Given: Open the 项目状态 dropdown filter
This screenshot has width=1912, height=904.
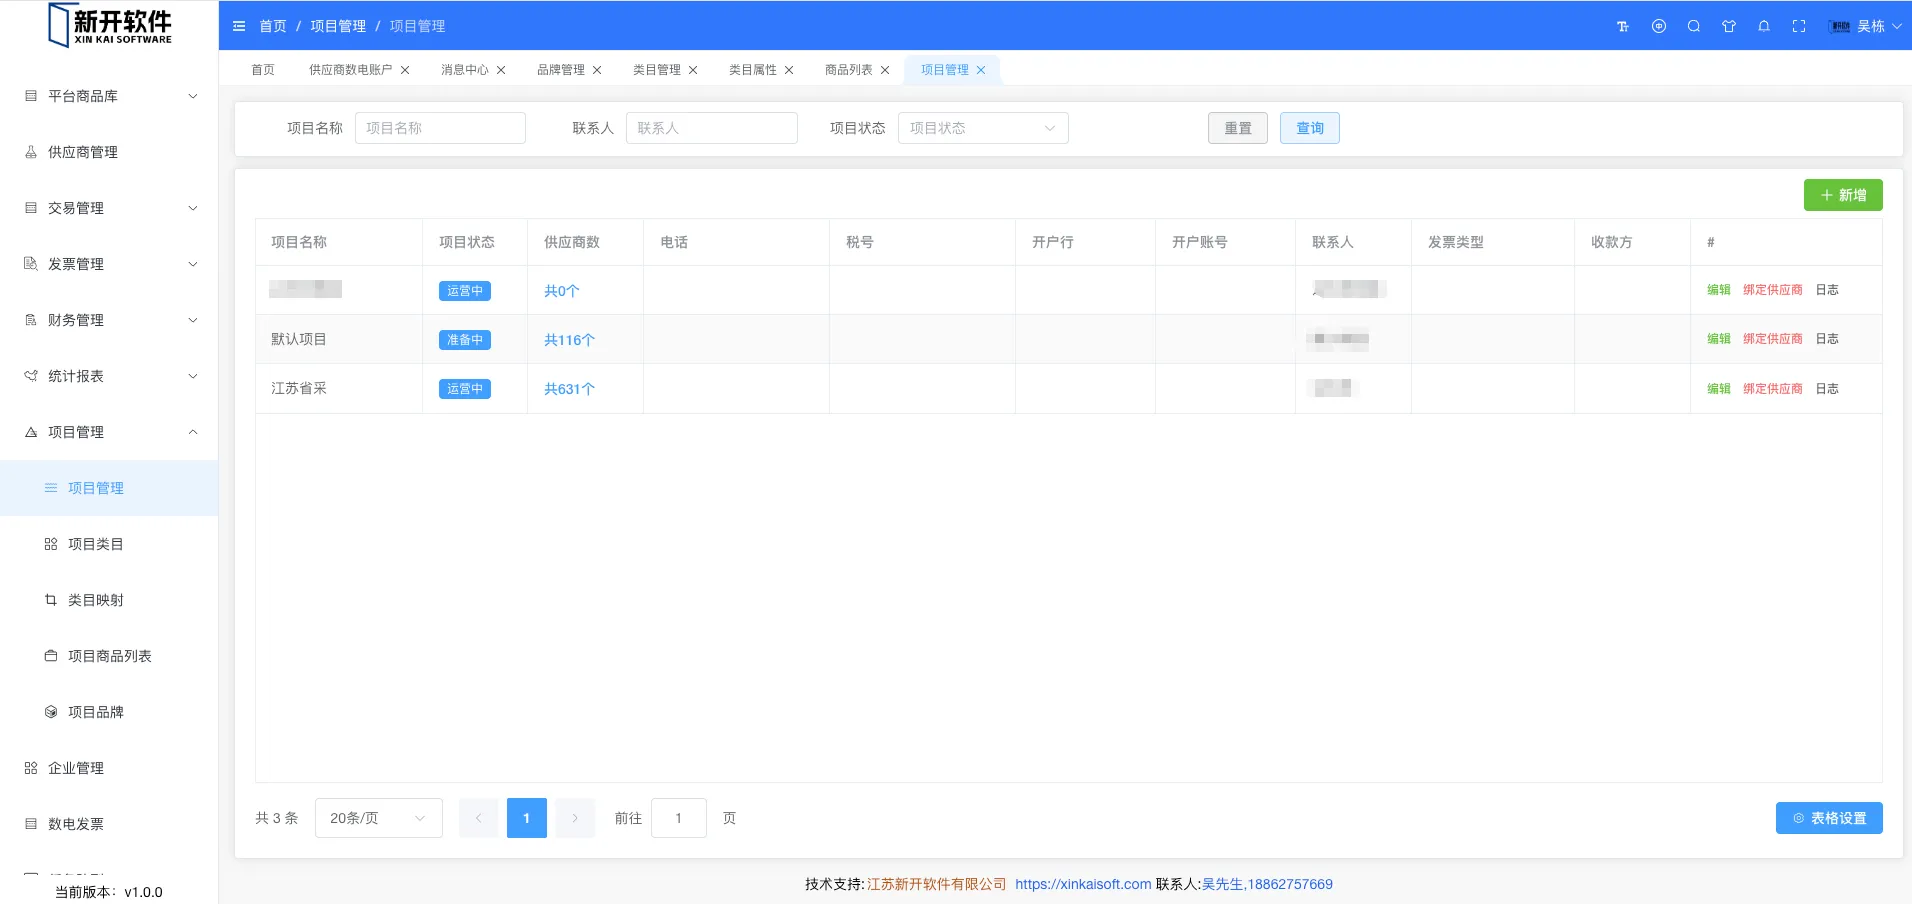Looking at the screenshot, I should [x=982, y=128].
